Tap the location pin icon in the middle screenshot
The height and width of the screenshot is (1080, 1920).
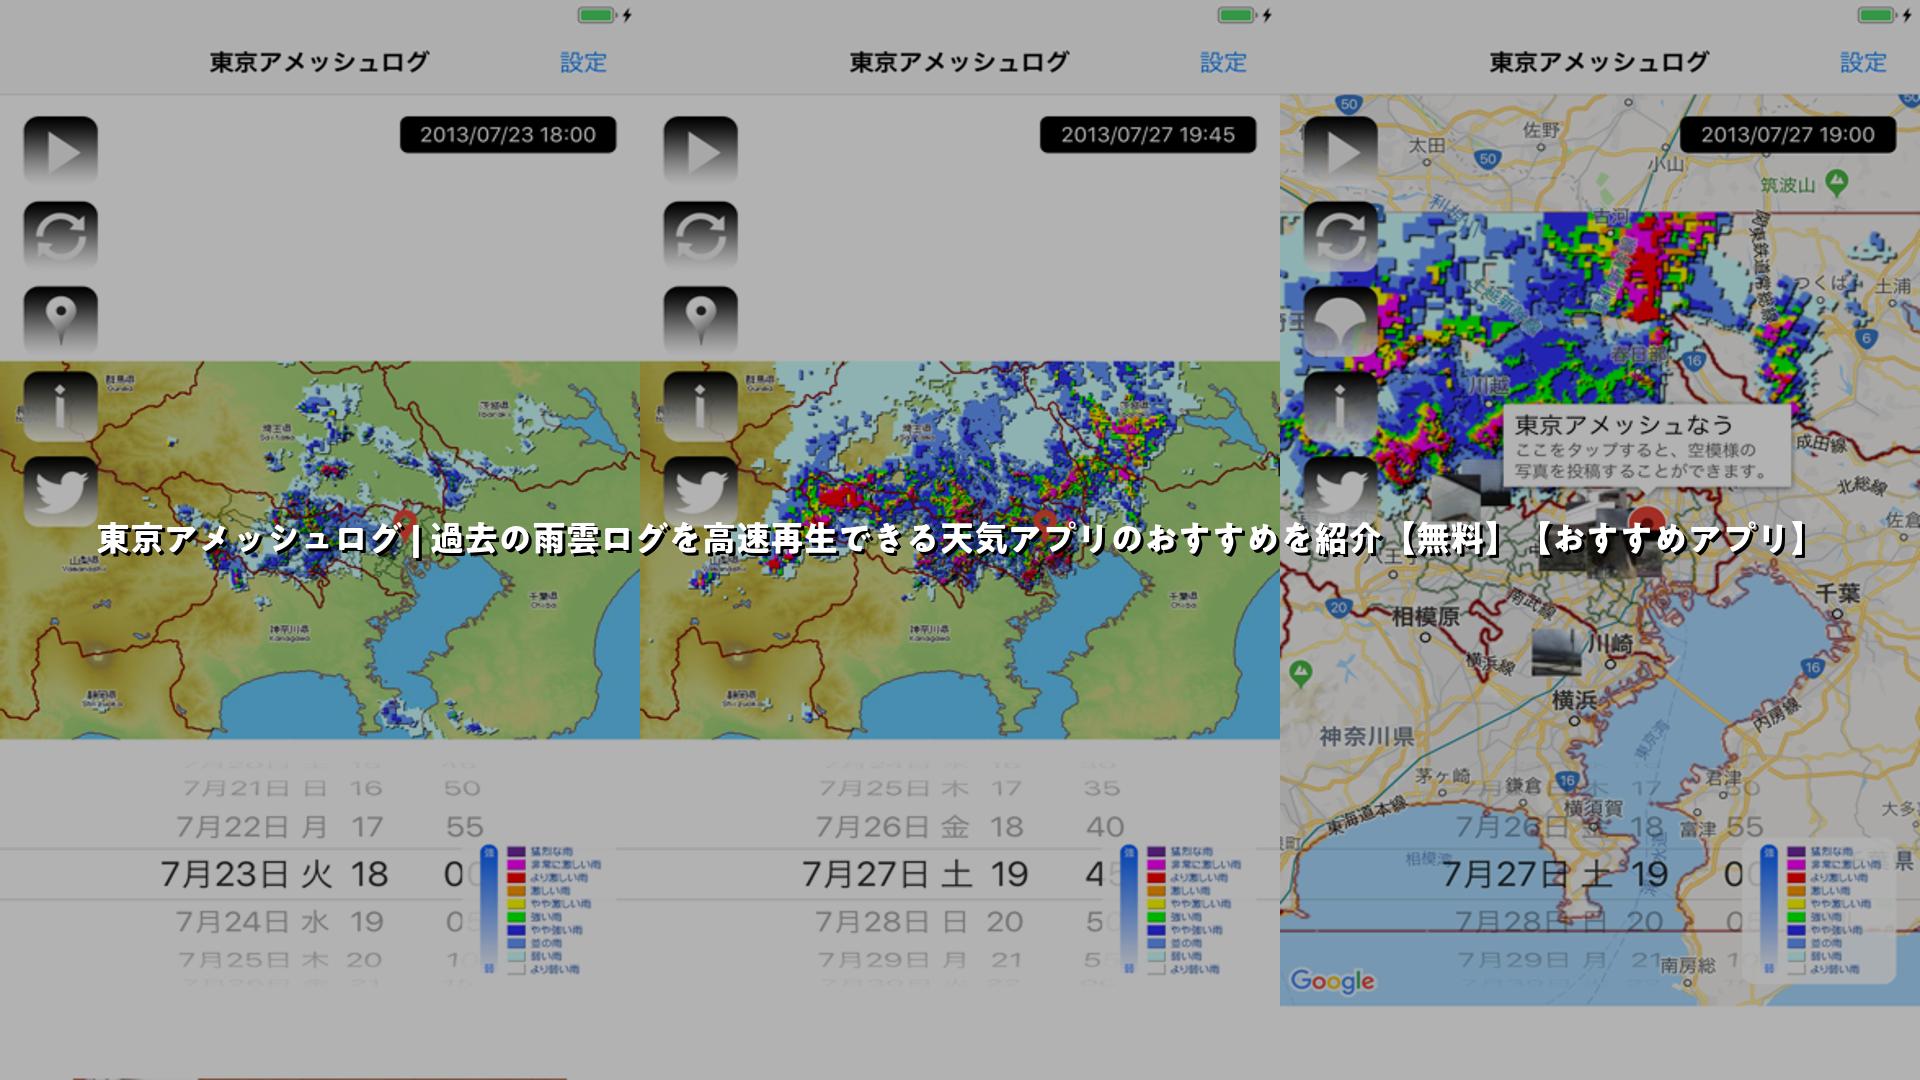click(x=701, y=321)
